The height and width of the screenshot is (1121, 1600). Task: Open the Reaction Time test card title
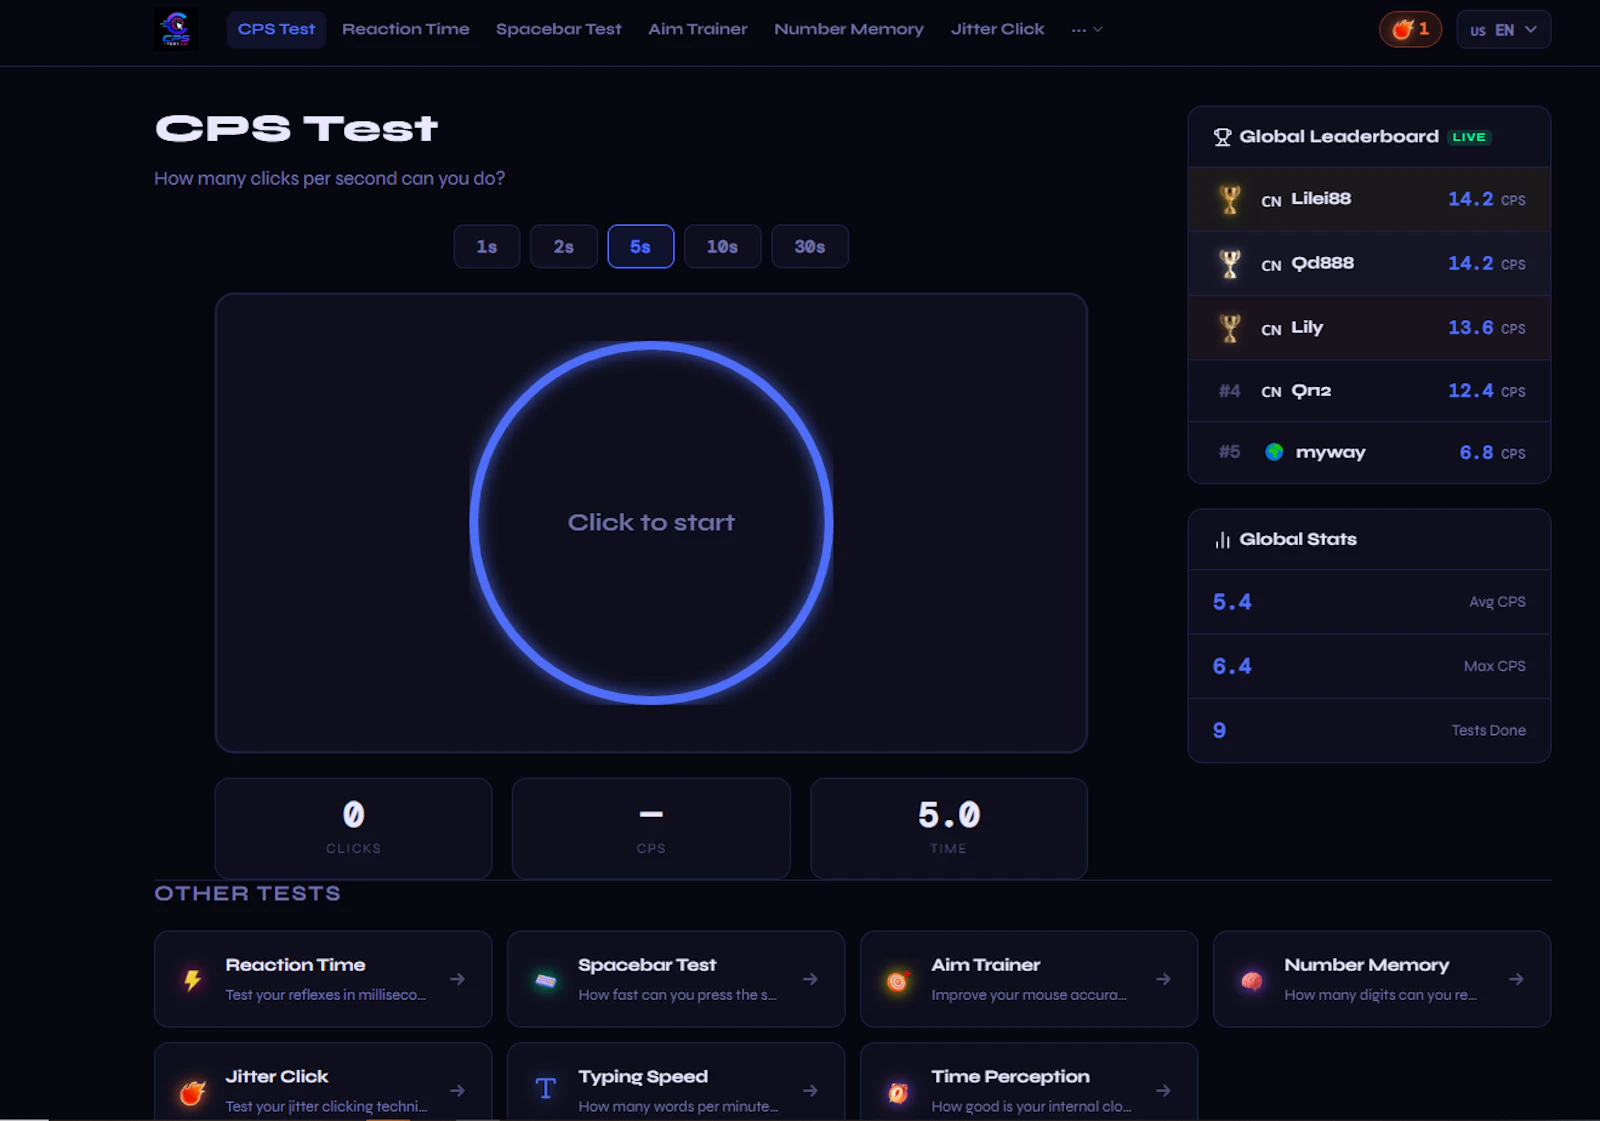296,965
